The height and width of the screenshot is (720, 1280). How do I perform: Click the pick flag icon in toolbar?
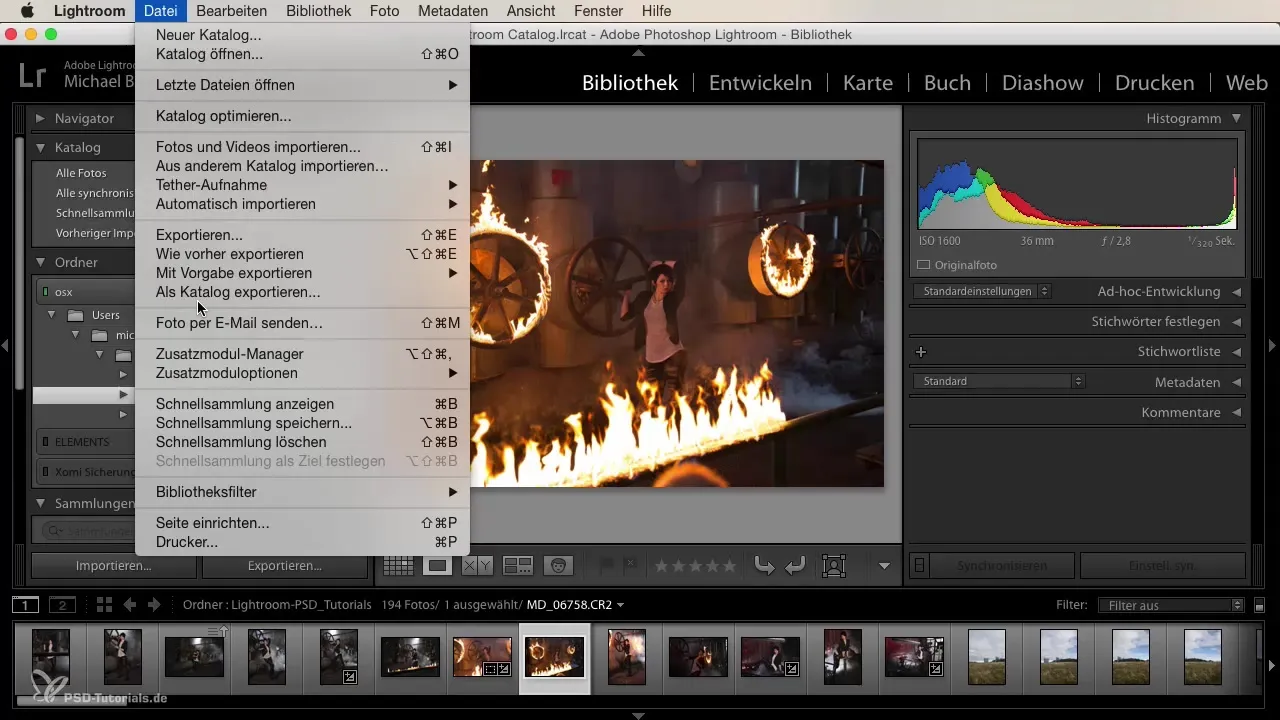606,566
